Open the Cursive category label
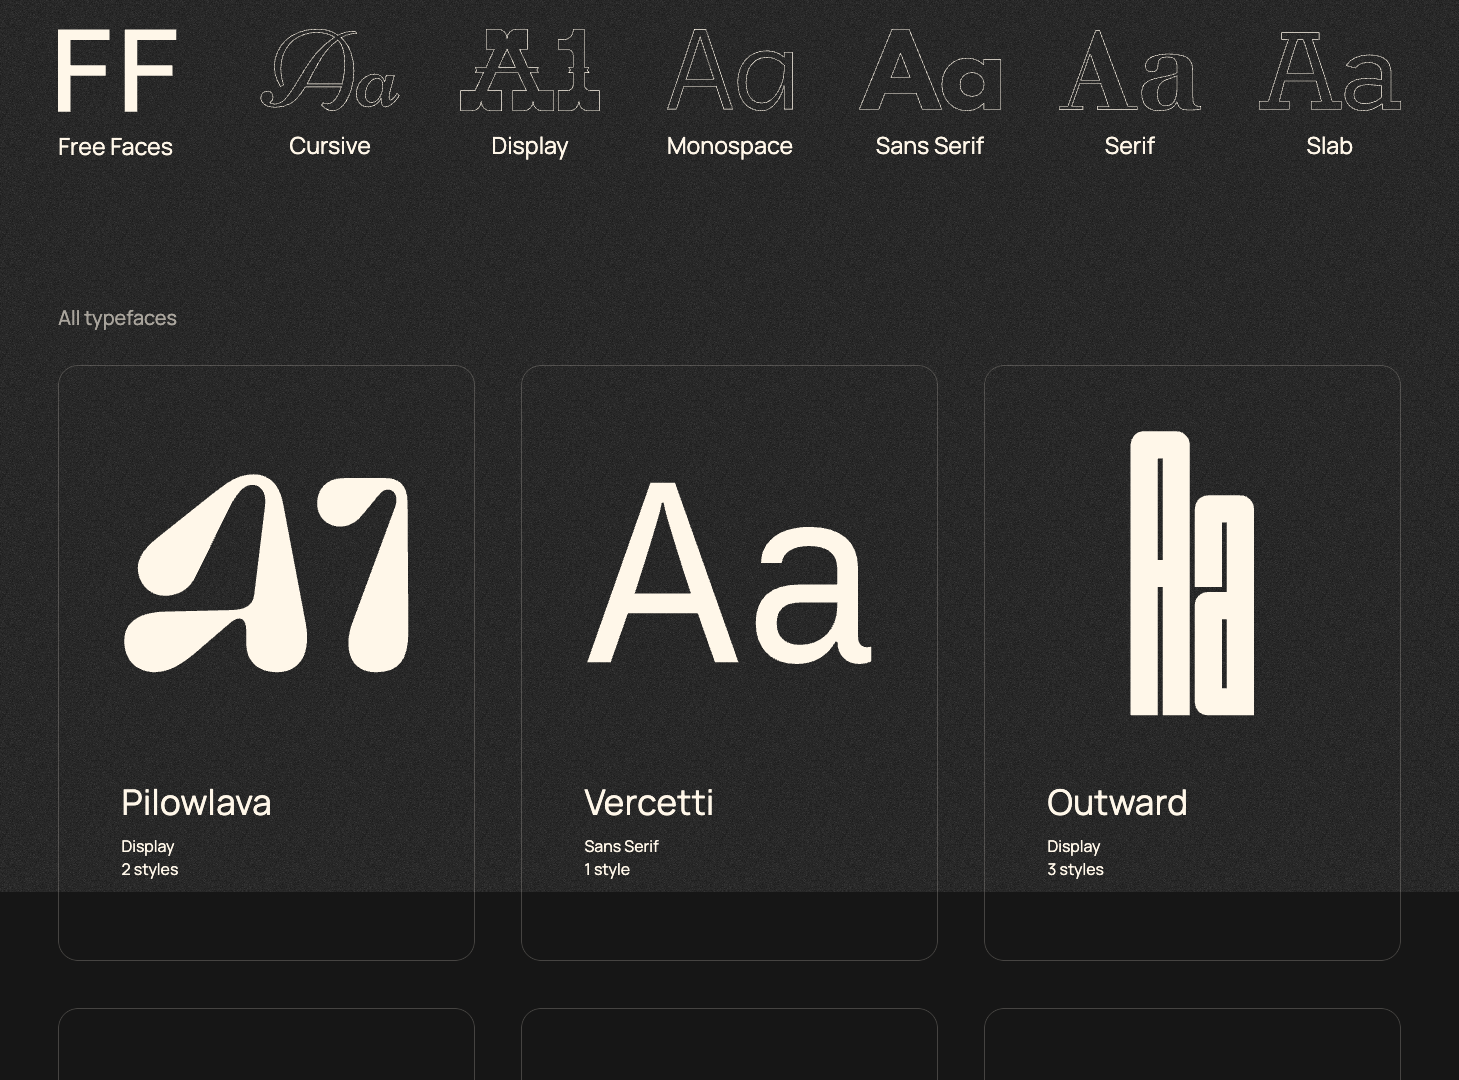Viewport: 1459px width, 1080px height. (329, 146)
